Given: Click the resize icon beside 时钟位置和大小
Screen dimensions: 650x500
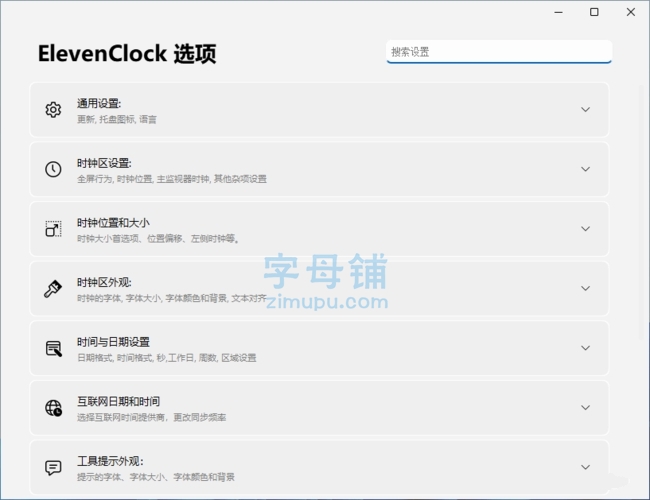Looking at the screenshot, I should point(53,229).
